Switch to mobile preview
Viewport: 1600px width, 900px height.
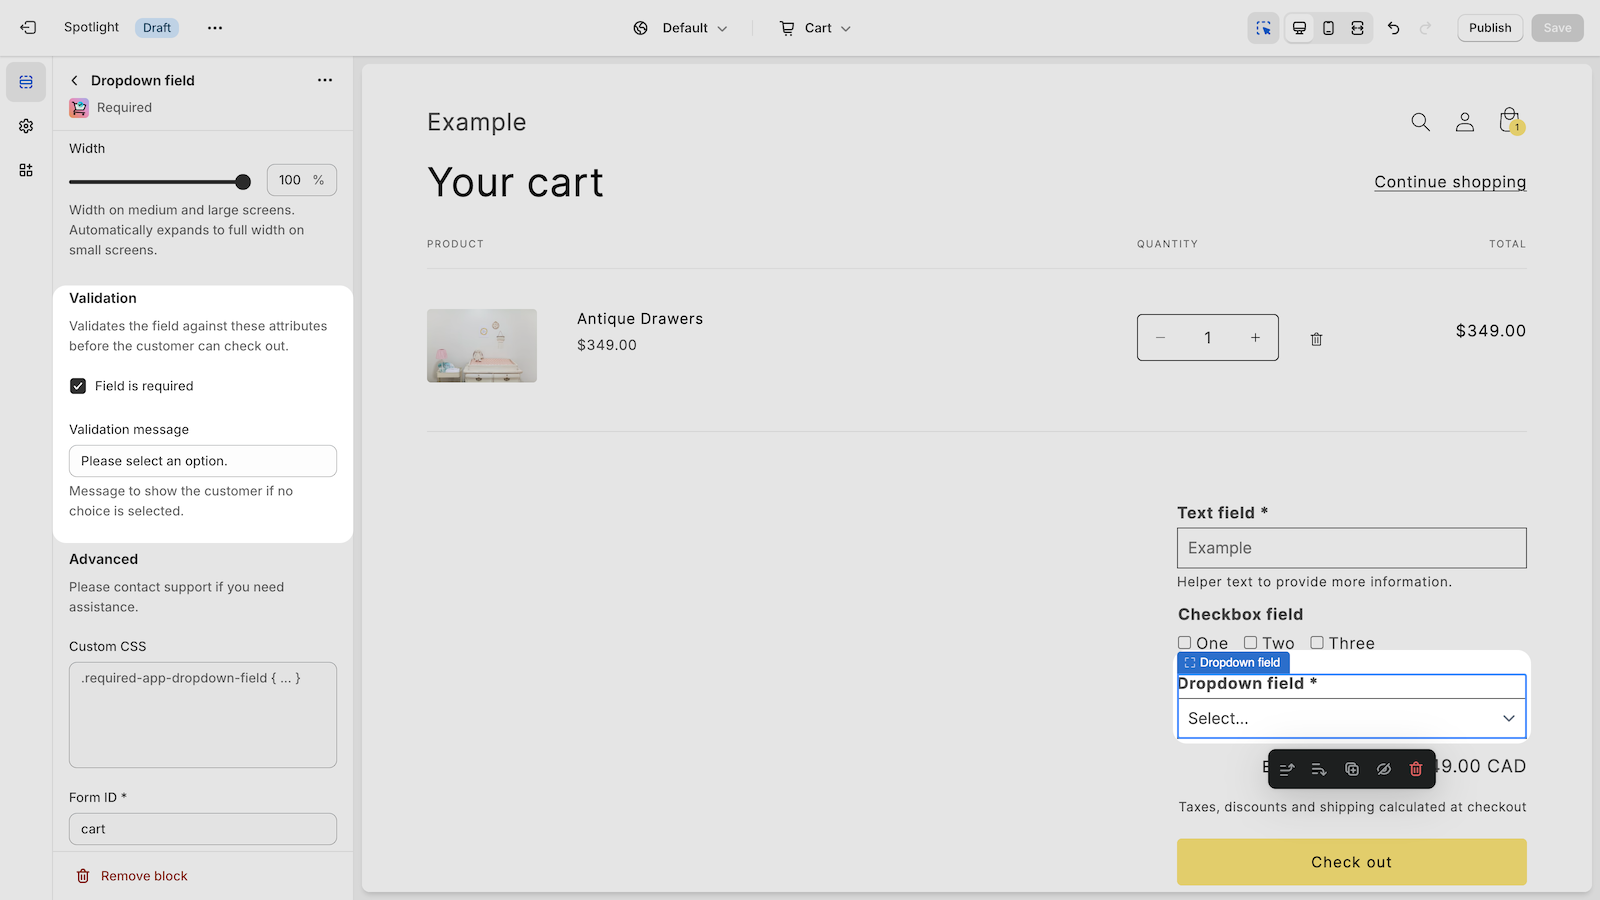click(1328, 28)
